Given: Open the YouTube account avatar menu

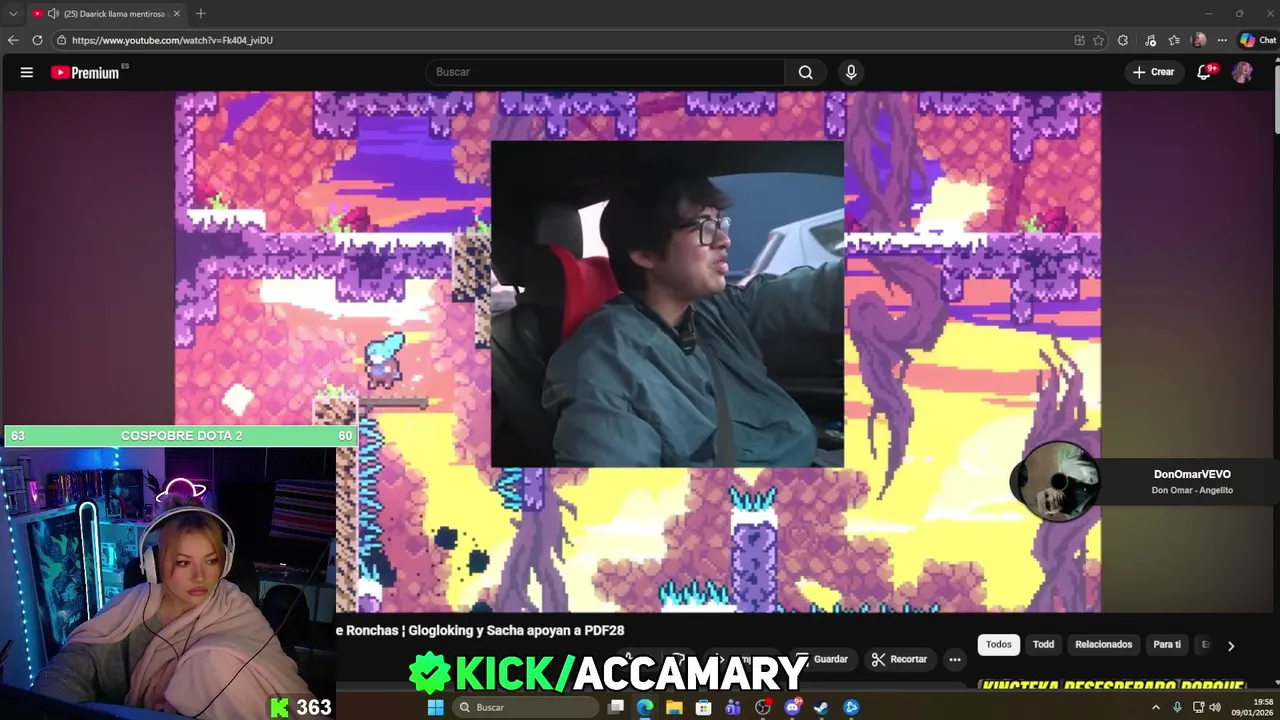Looking at the screenshot, I should pos(1242,72).
